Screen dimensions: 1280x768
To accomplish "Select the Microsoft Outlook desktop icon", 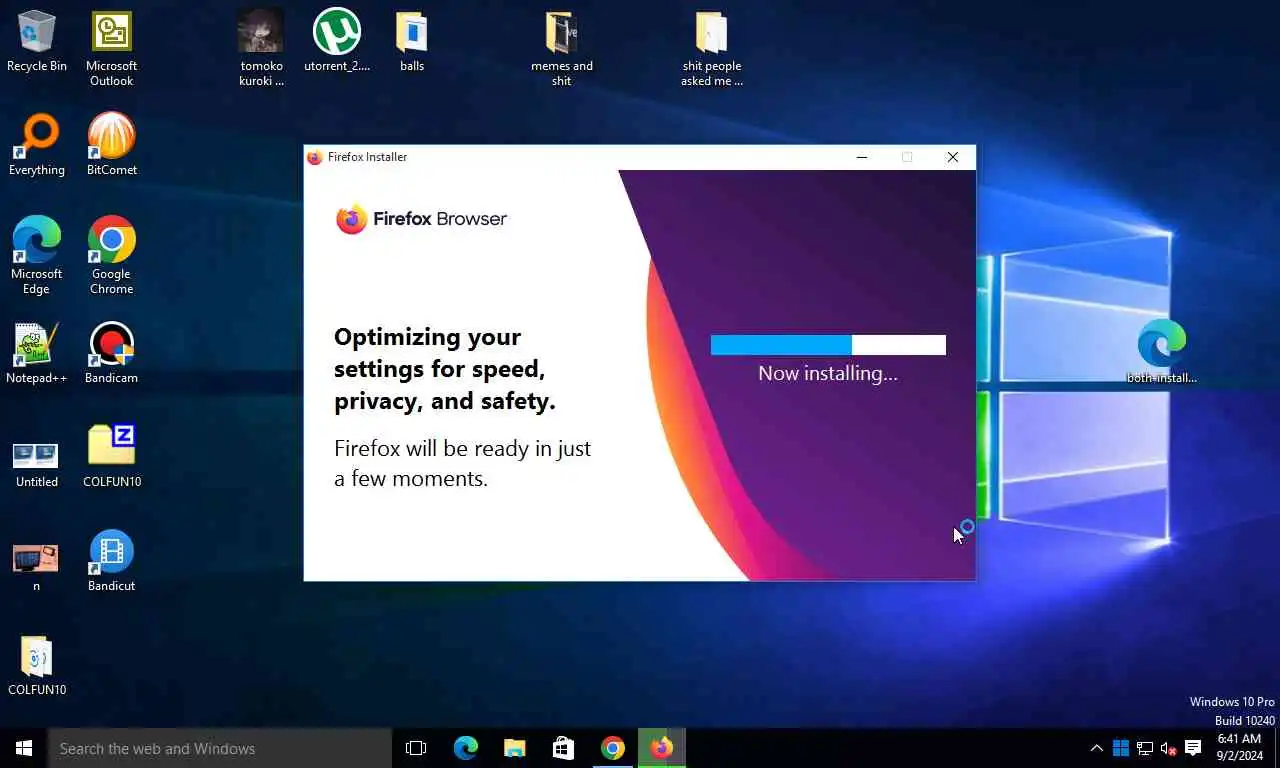I will click(x=111, y=49).
